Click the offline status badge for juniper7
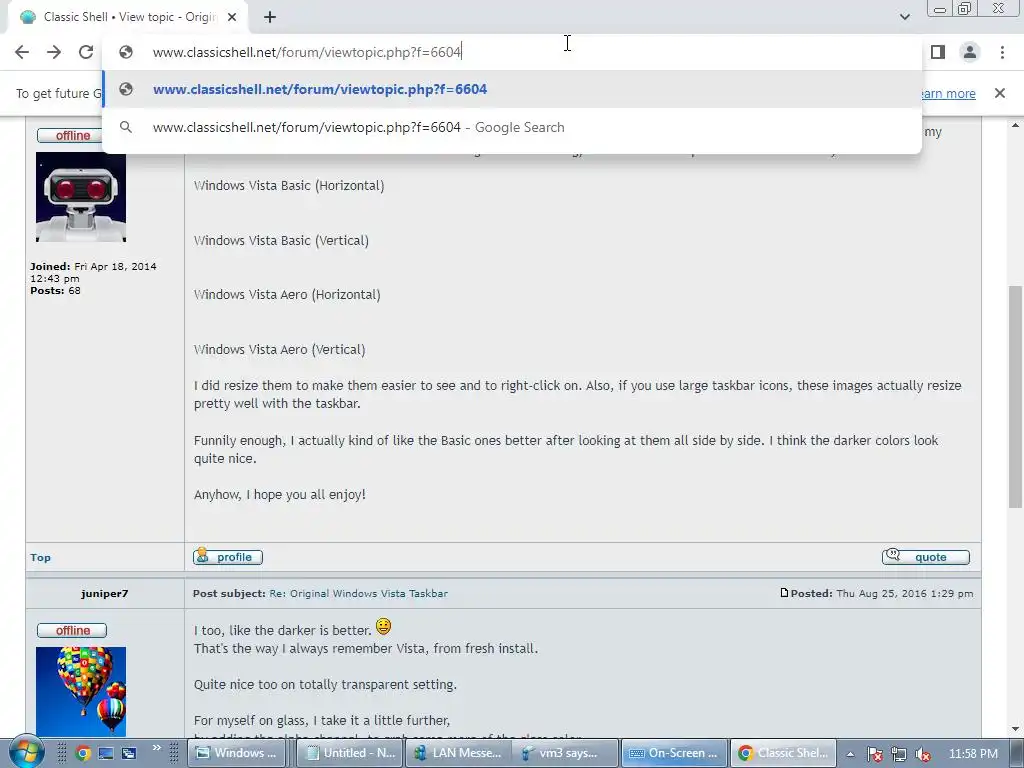The width and height of the screenshot is (1024, 768). (x=72, y=631)
